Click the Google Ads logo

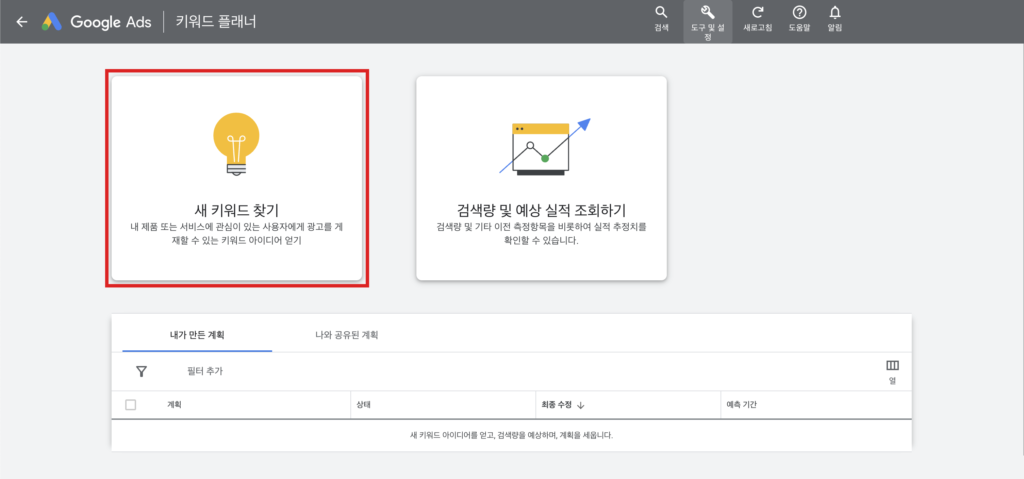coord(52,21)
